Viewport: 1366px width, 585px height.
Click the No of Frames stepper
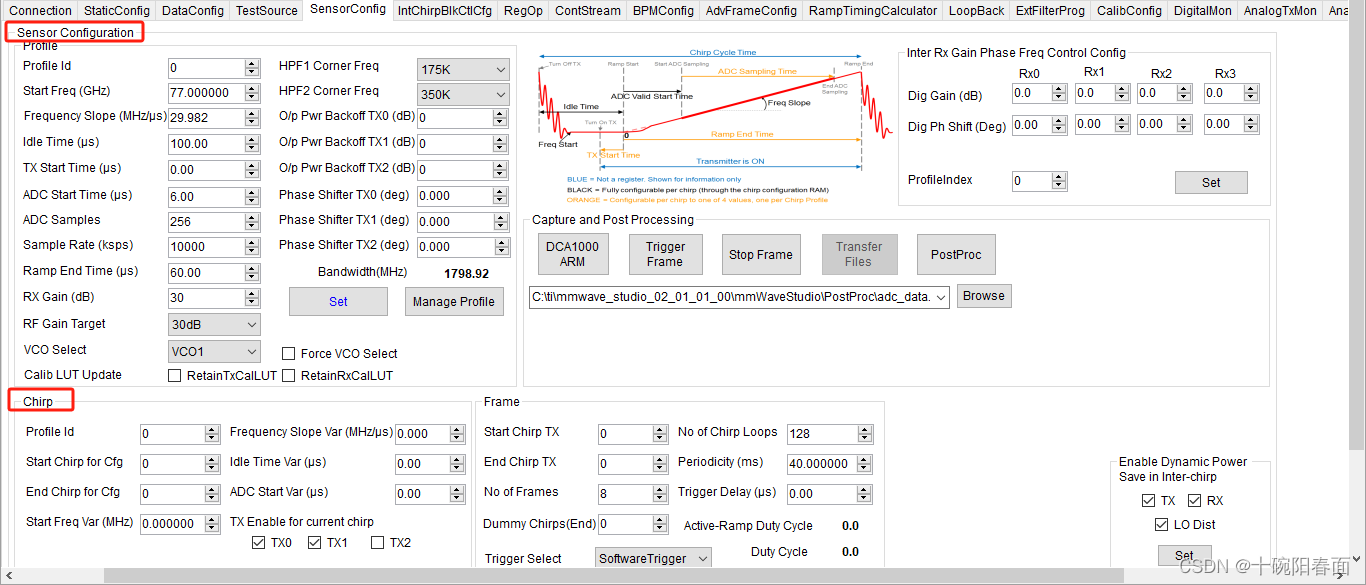659,494
